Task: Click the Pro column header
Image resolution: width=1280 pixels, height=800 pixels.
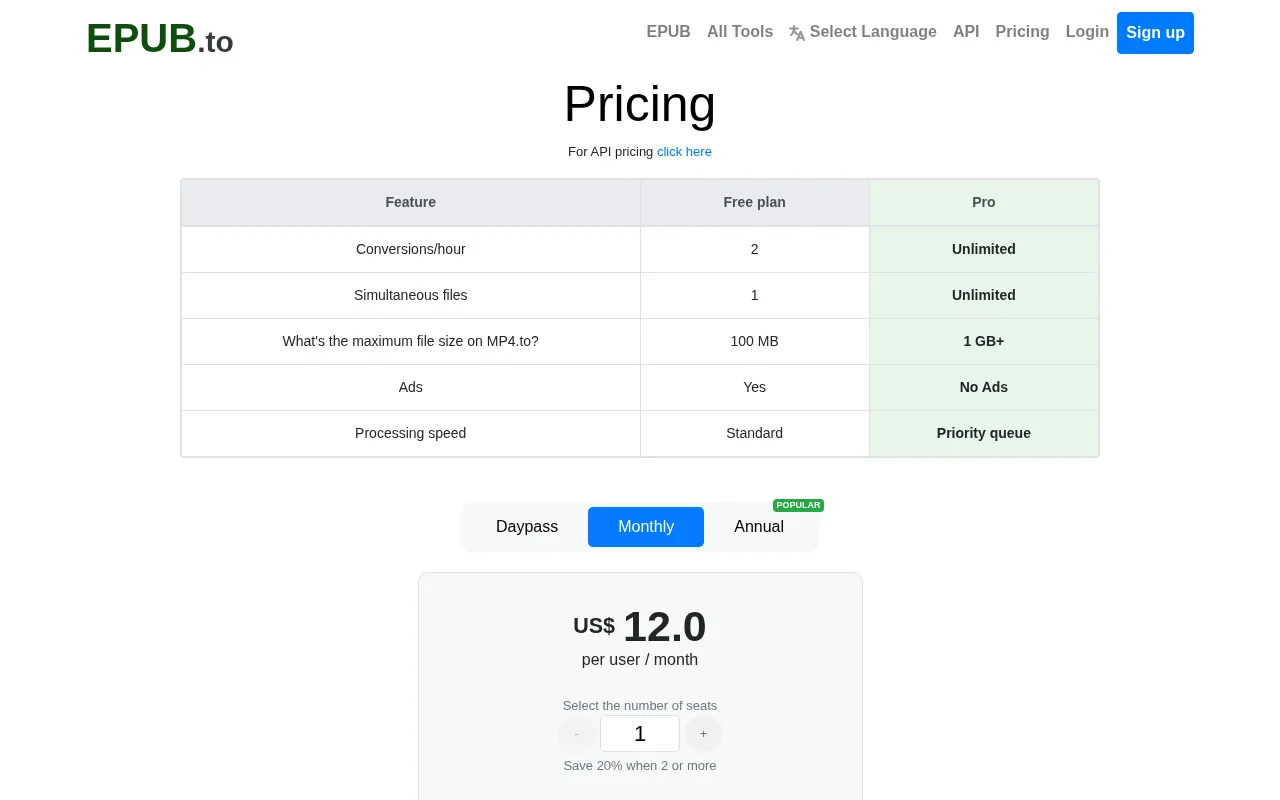Action: coord(984,202)
